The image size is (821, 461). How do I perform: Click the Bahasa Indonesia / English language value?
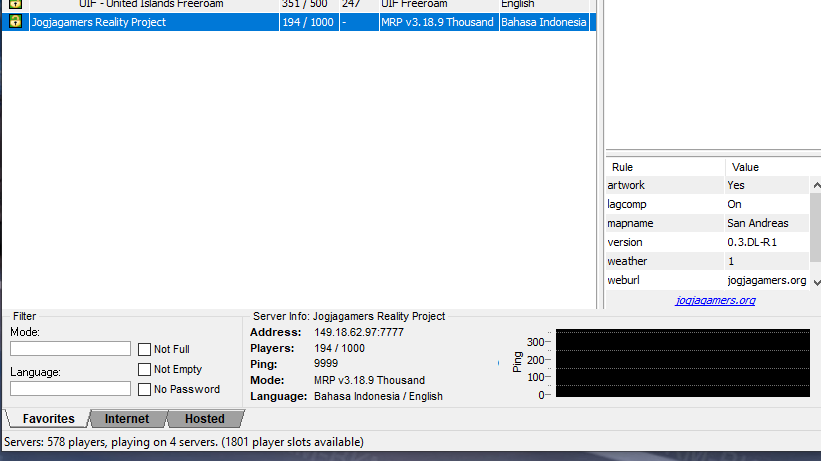pos(378,396)
